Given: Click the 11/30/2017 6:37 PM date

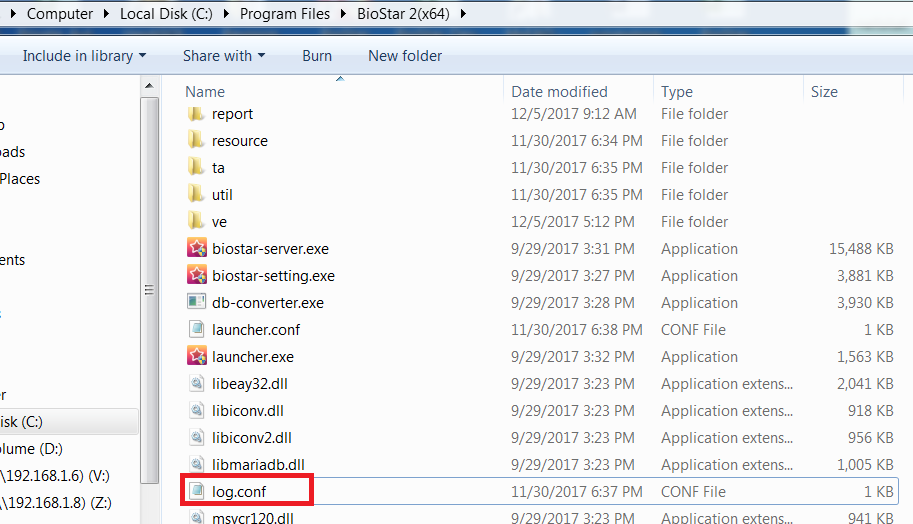Looking at the screenshot, I should (x=576, y=491).
